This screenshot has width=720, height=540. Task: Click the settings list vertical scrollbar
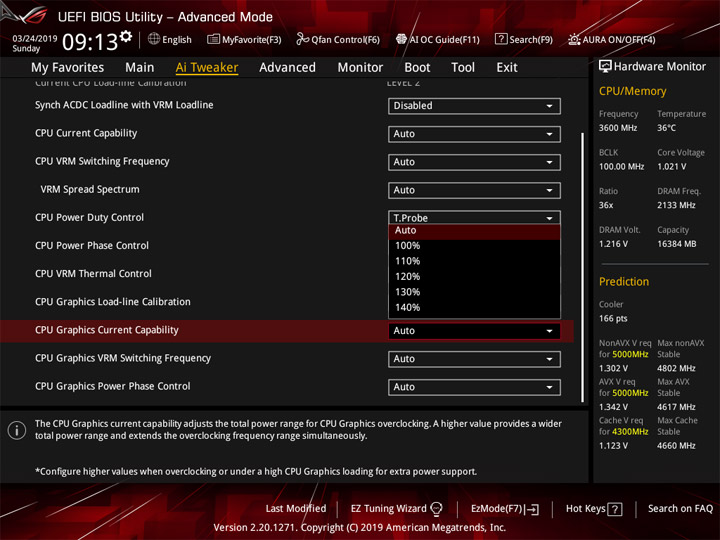point(583,267)
